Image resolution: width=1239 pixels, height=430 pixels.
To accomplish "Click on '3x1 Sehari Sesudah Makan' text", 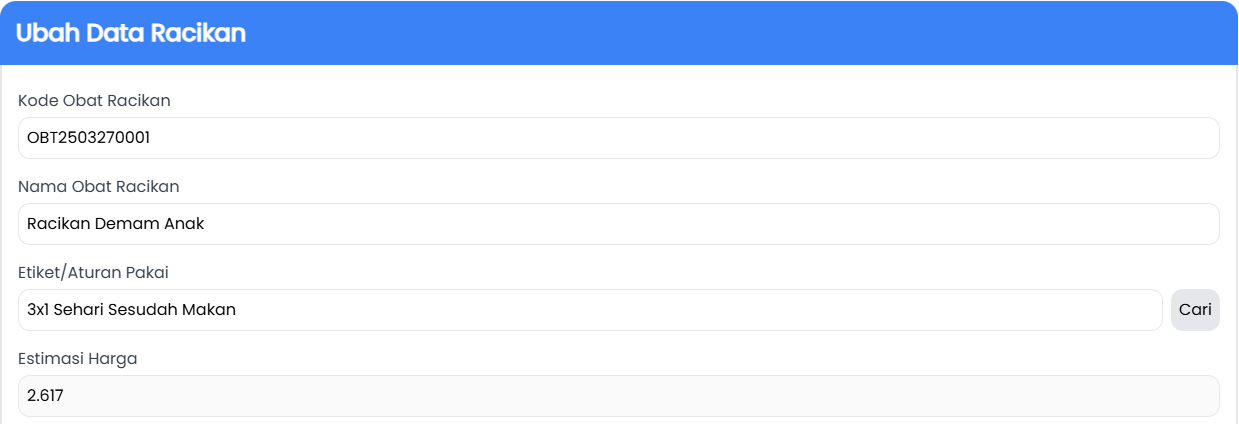I will pos(131,310).
